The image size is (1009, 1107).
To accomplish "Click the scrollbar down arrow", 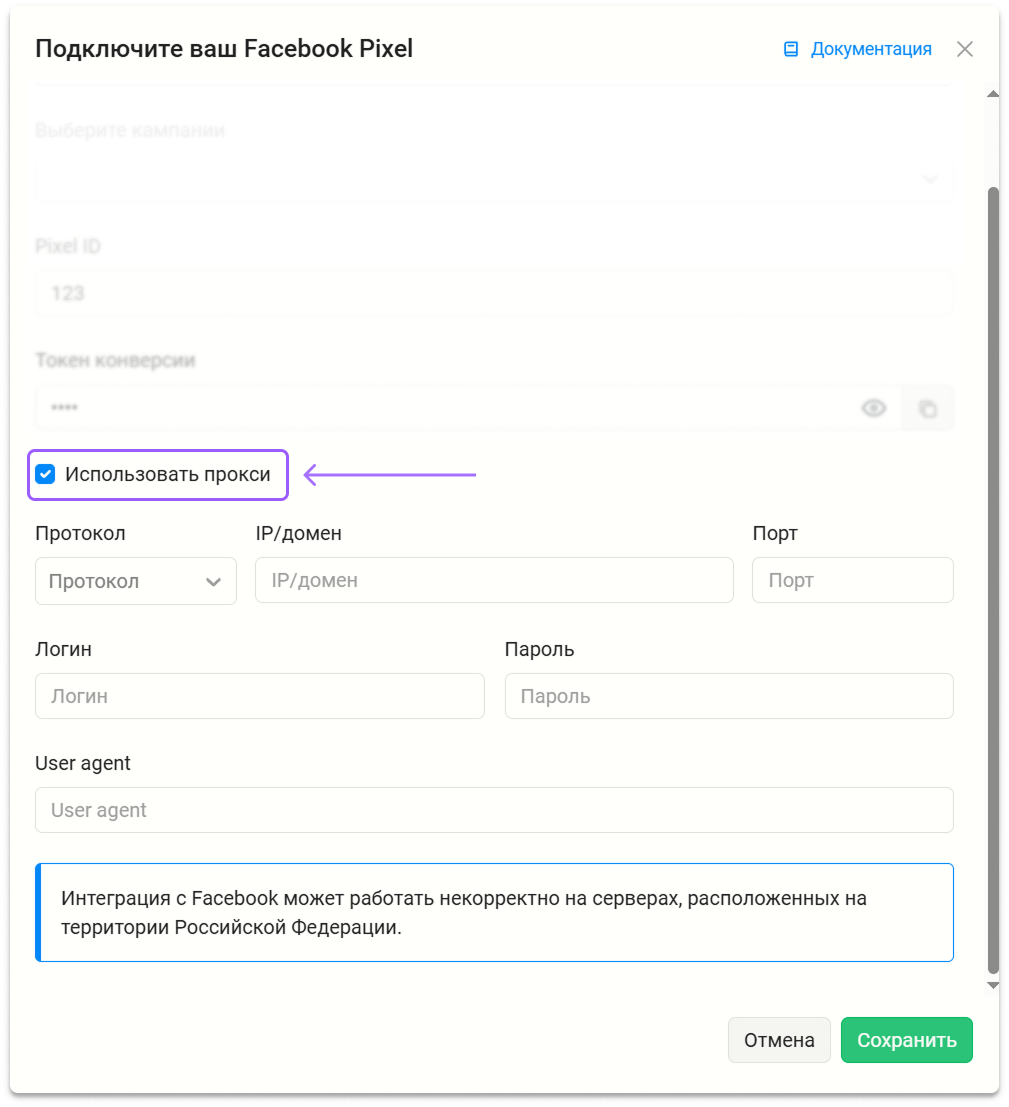I will [993, 986].
